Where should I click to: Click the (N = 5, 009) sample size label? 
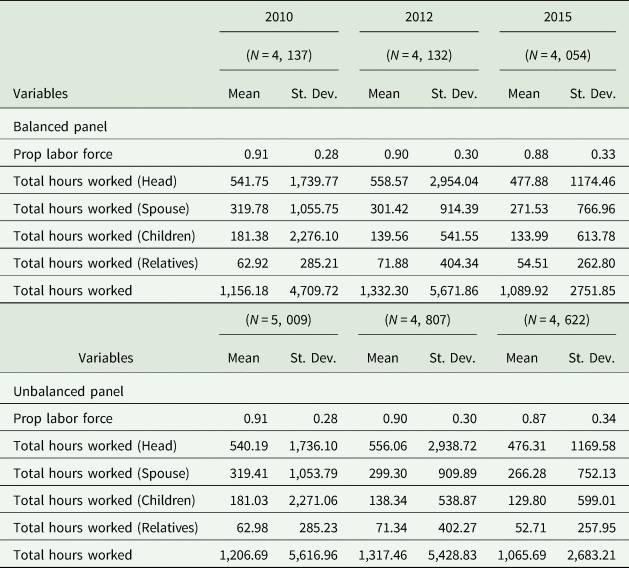[279, 320]
